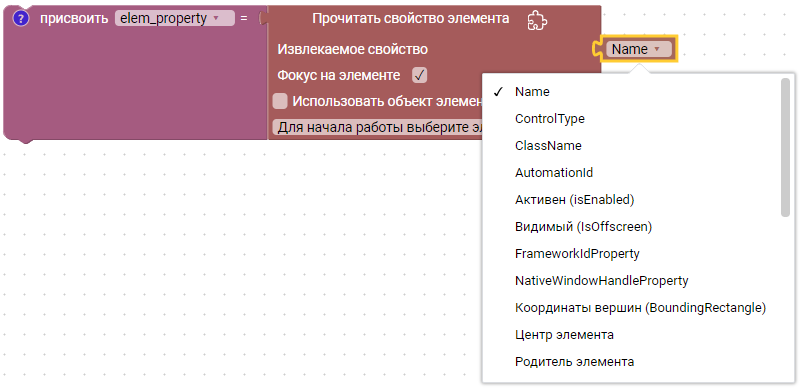Open the elem_property variable dropdown
801x391 pixels.
[x=175, y=19]
